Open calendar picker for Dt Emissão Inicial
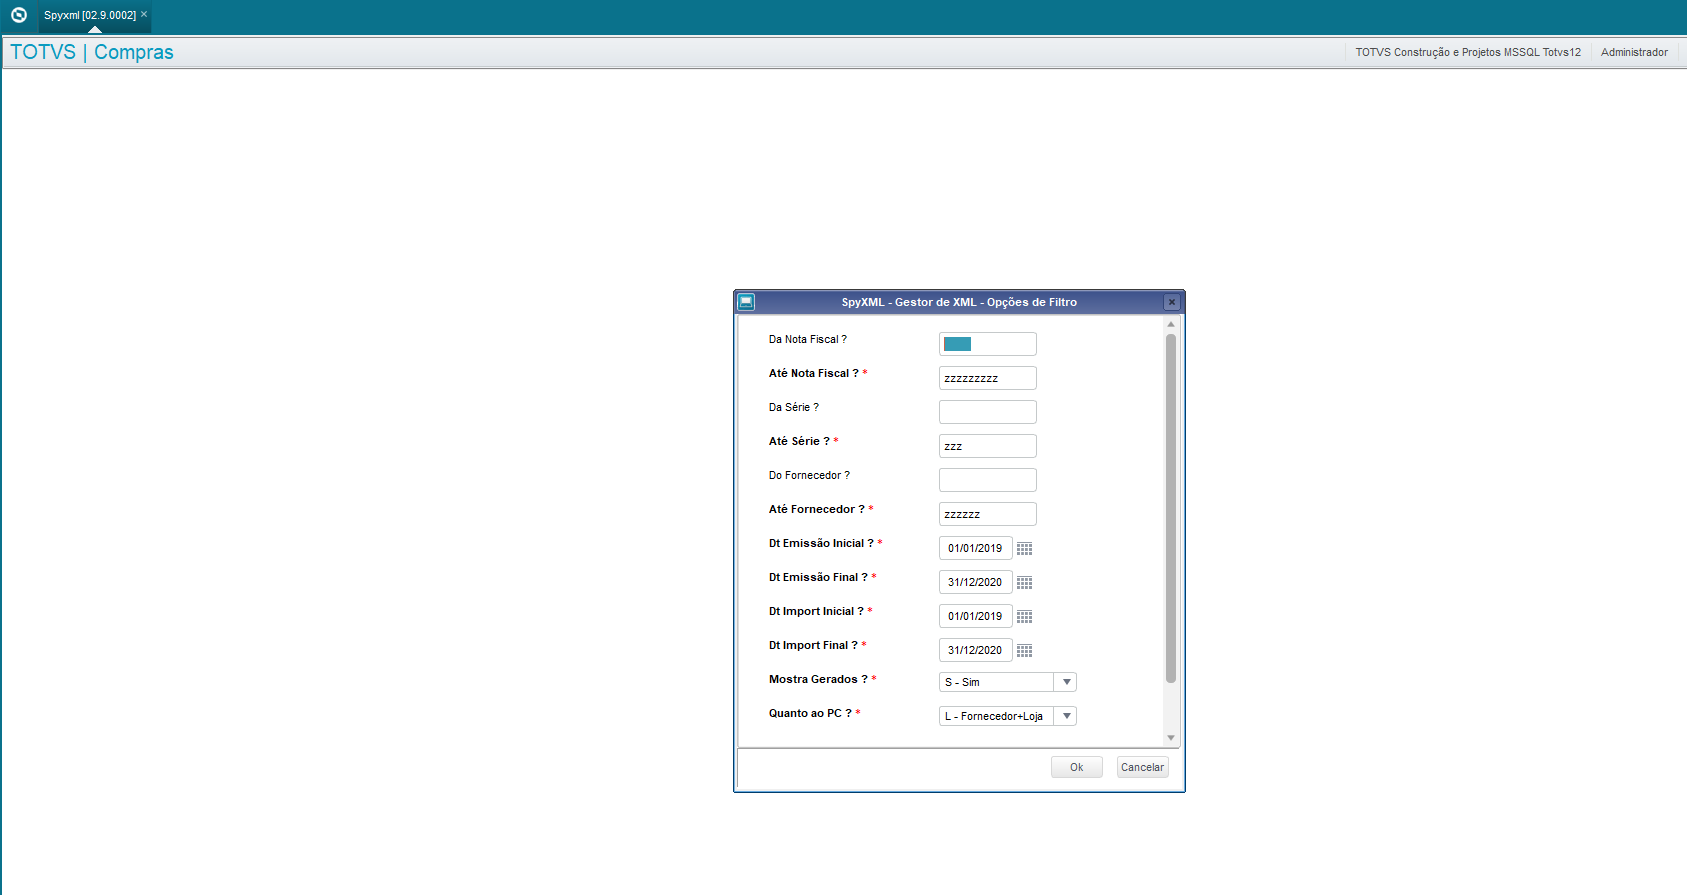Screen dimensions: 1687x895 click(1024, 549)
